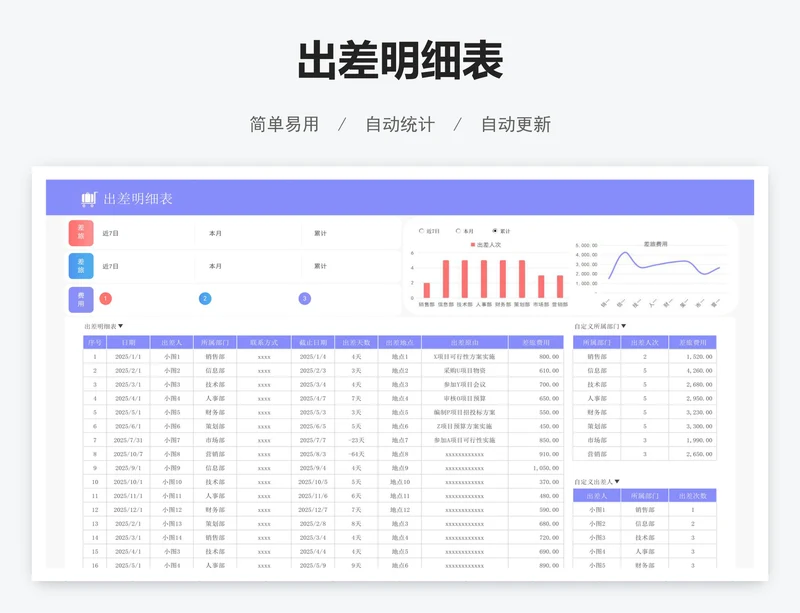Click the person cell 小图10
The width and height of the screenshot is (800, 613).
pyautogui.click(x=172, y=482)
